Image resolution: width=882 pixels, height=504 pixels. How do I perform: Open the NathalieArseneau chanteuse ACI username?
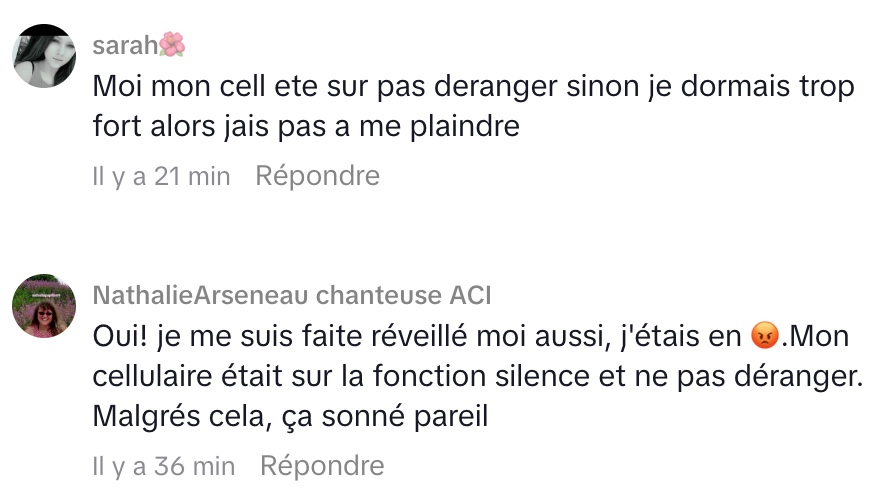pos(291,296)
